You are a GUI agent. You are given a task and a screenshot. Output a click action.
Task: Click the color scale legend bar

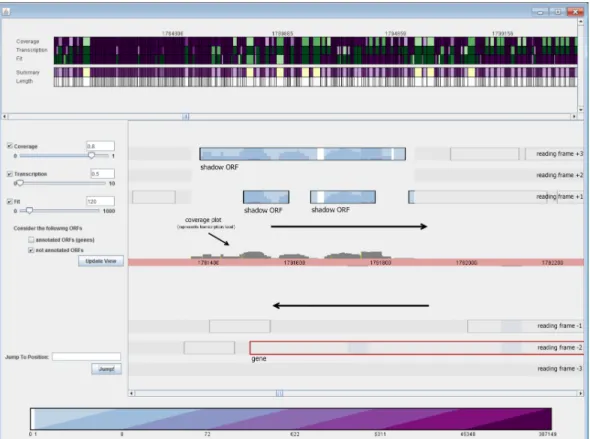(x=291, y=419)
